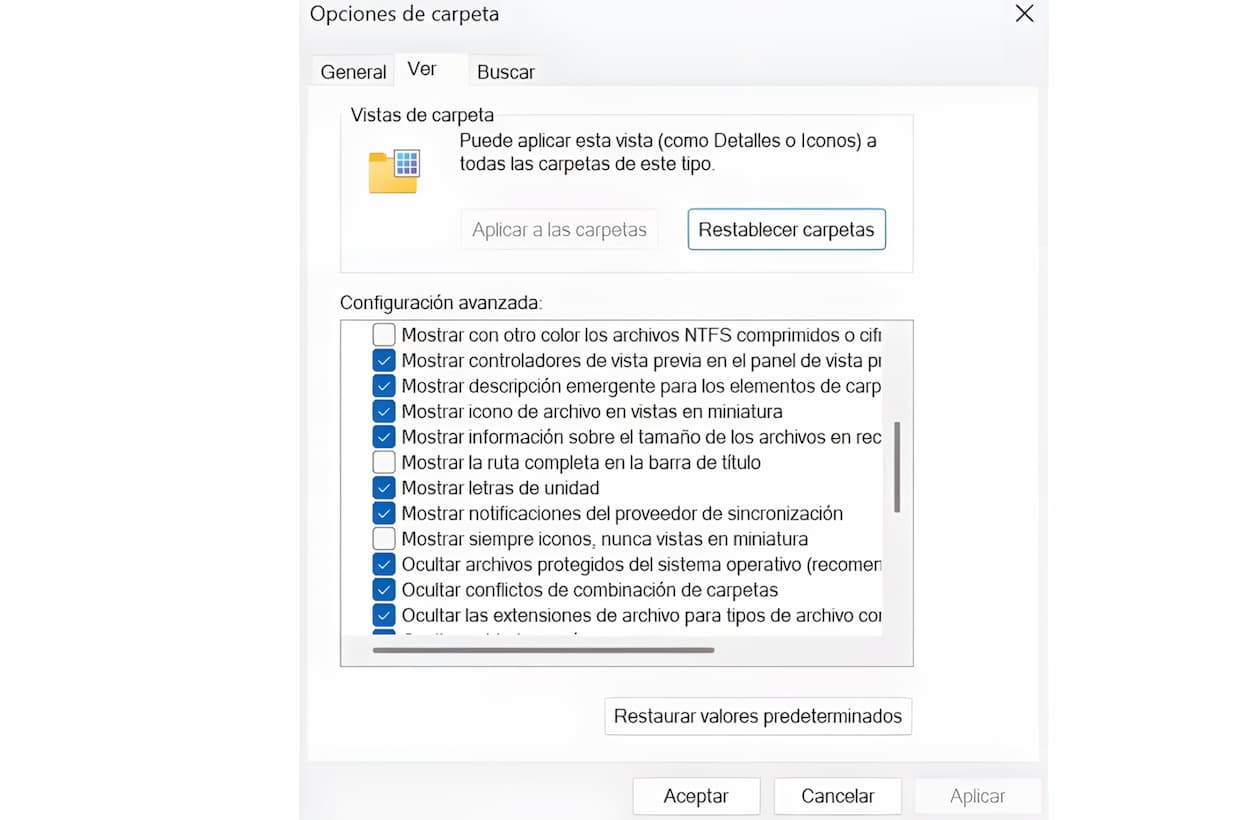Click the vertical scrollbar thumb
Viewport: 1250px width, 820px height.
[x=897, y=467]
